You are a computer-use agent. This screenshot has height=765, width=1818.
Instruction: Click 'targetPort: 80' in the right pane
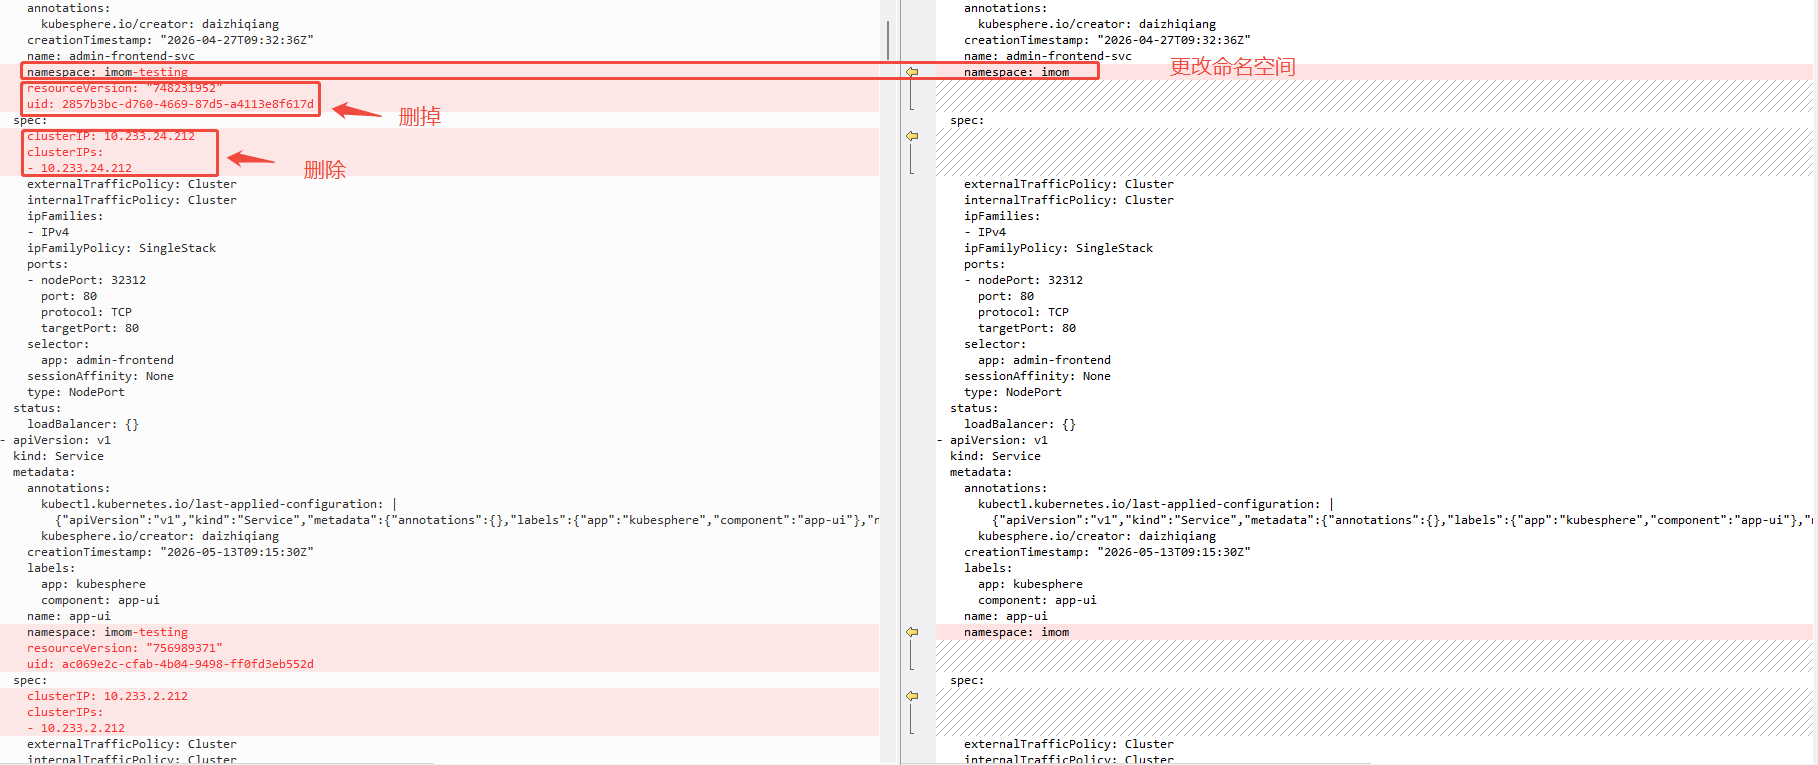1027,328
